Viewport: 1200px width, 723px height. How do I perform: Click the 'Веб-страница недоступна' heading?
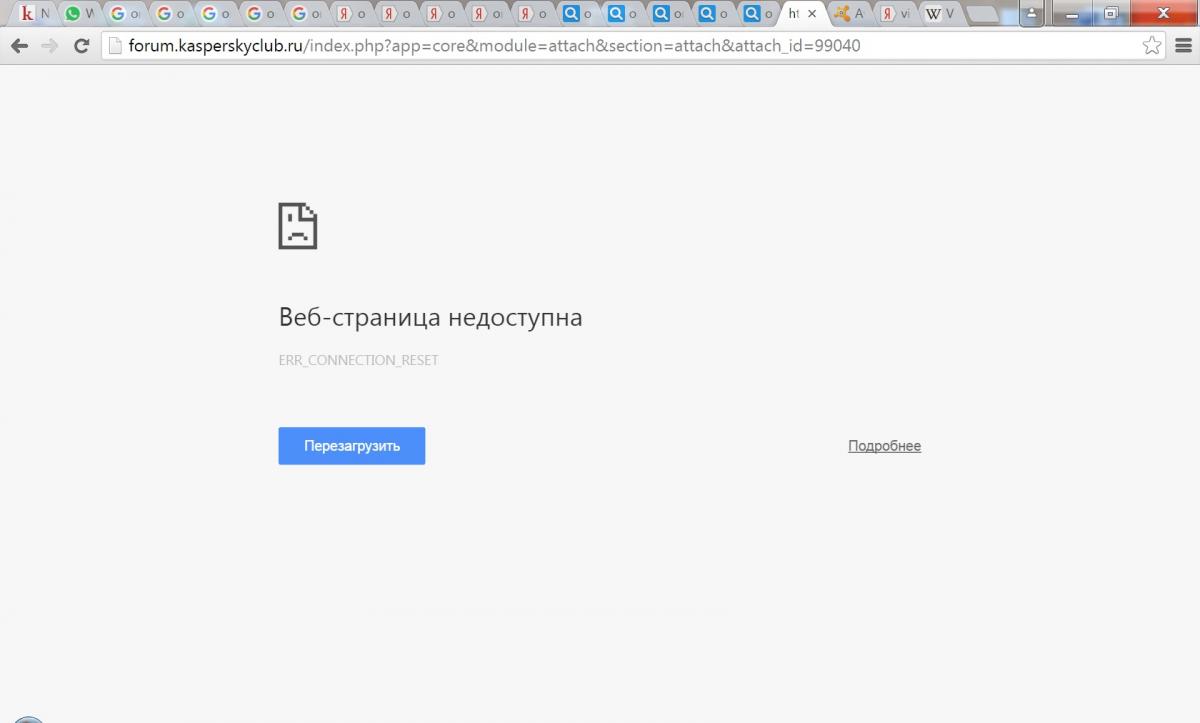coord(430,318)
